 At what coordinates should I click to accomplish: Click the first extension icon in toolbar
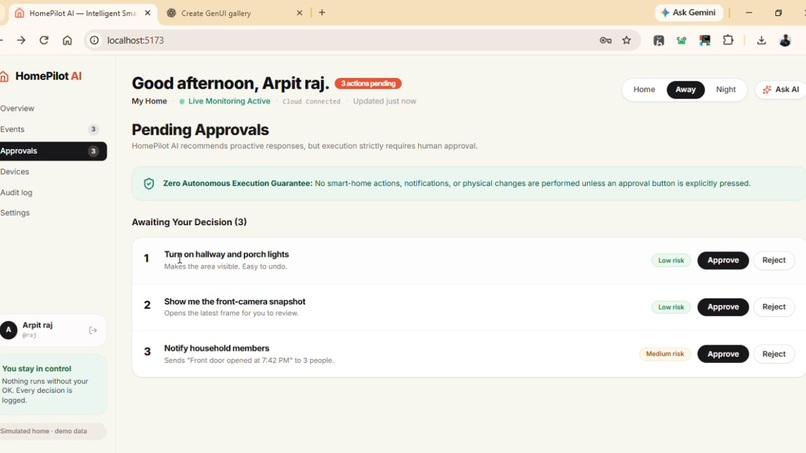[658, 40]
